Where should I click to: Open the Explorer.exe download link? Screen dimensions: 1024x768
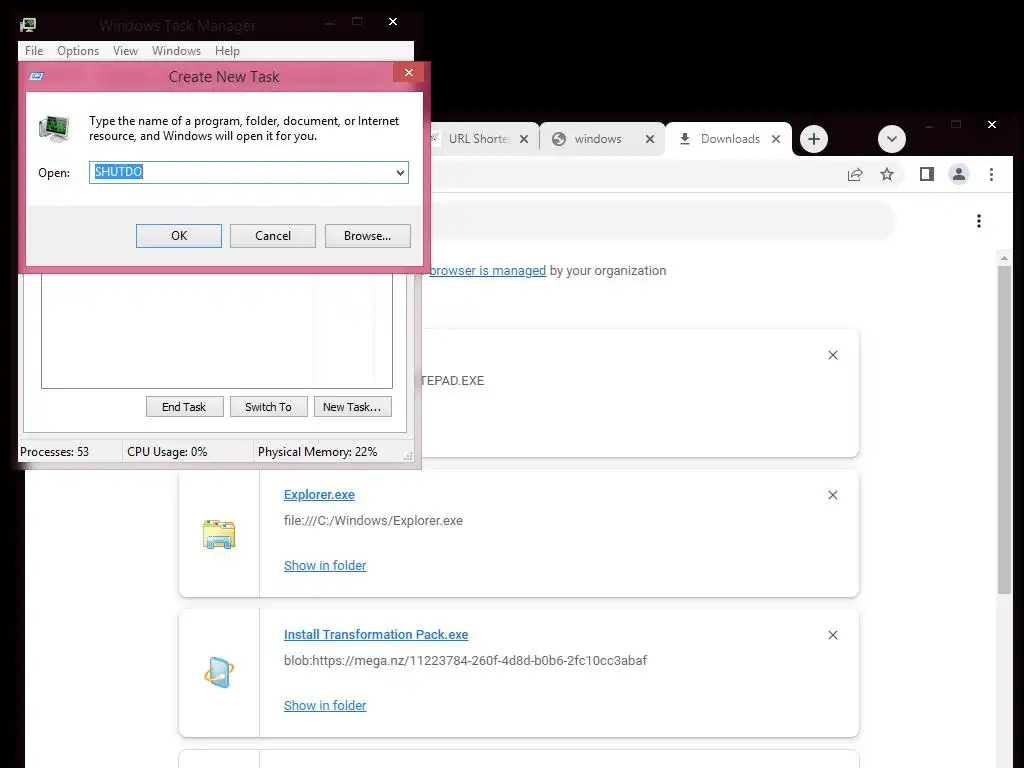[319, 494]
